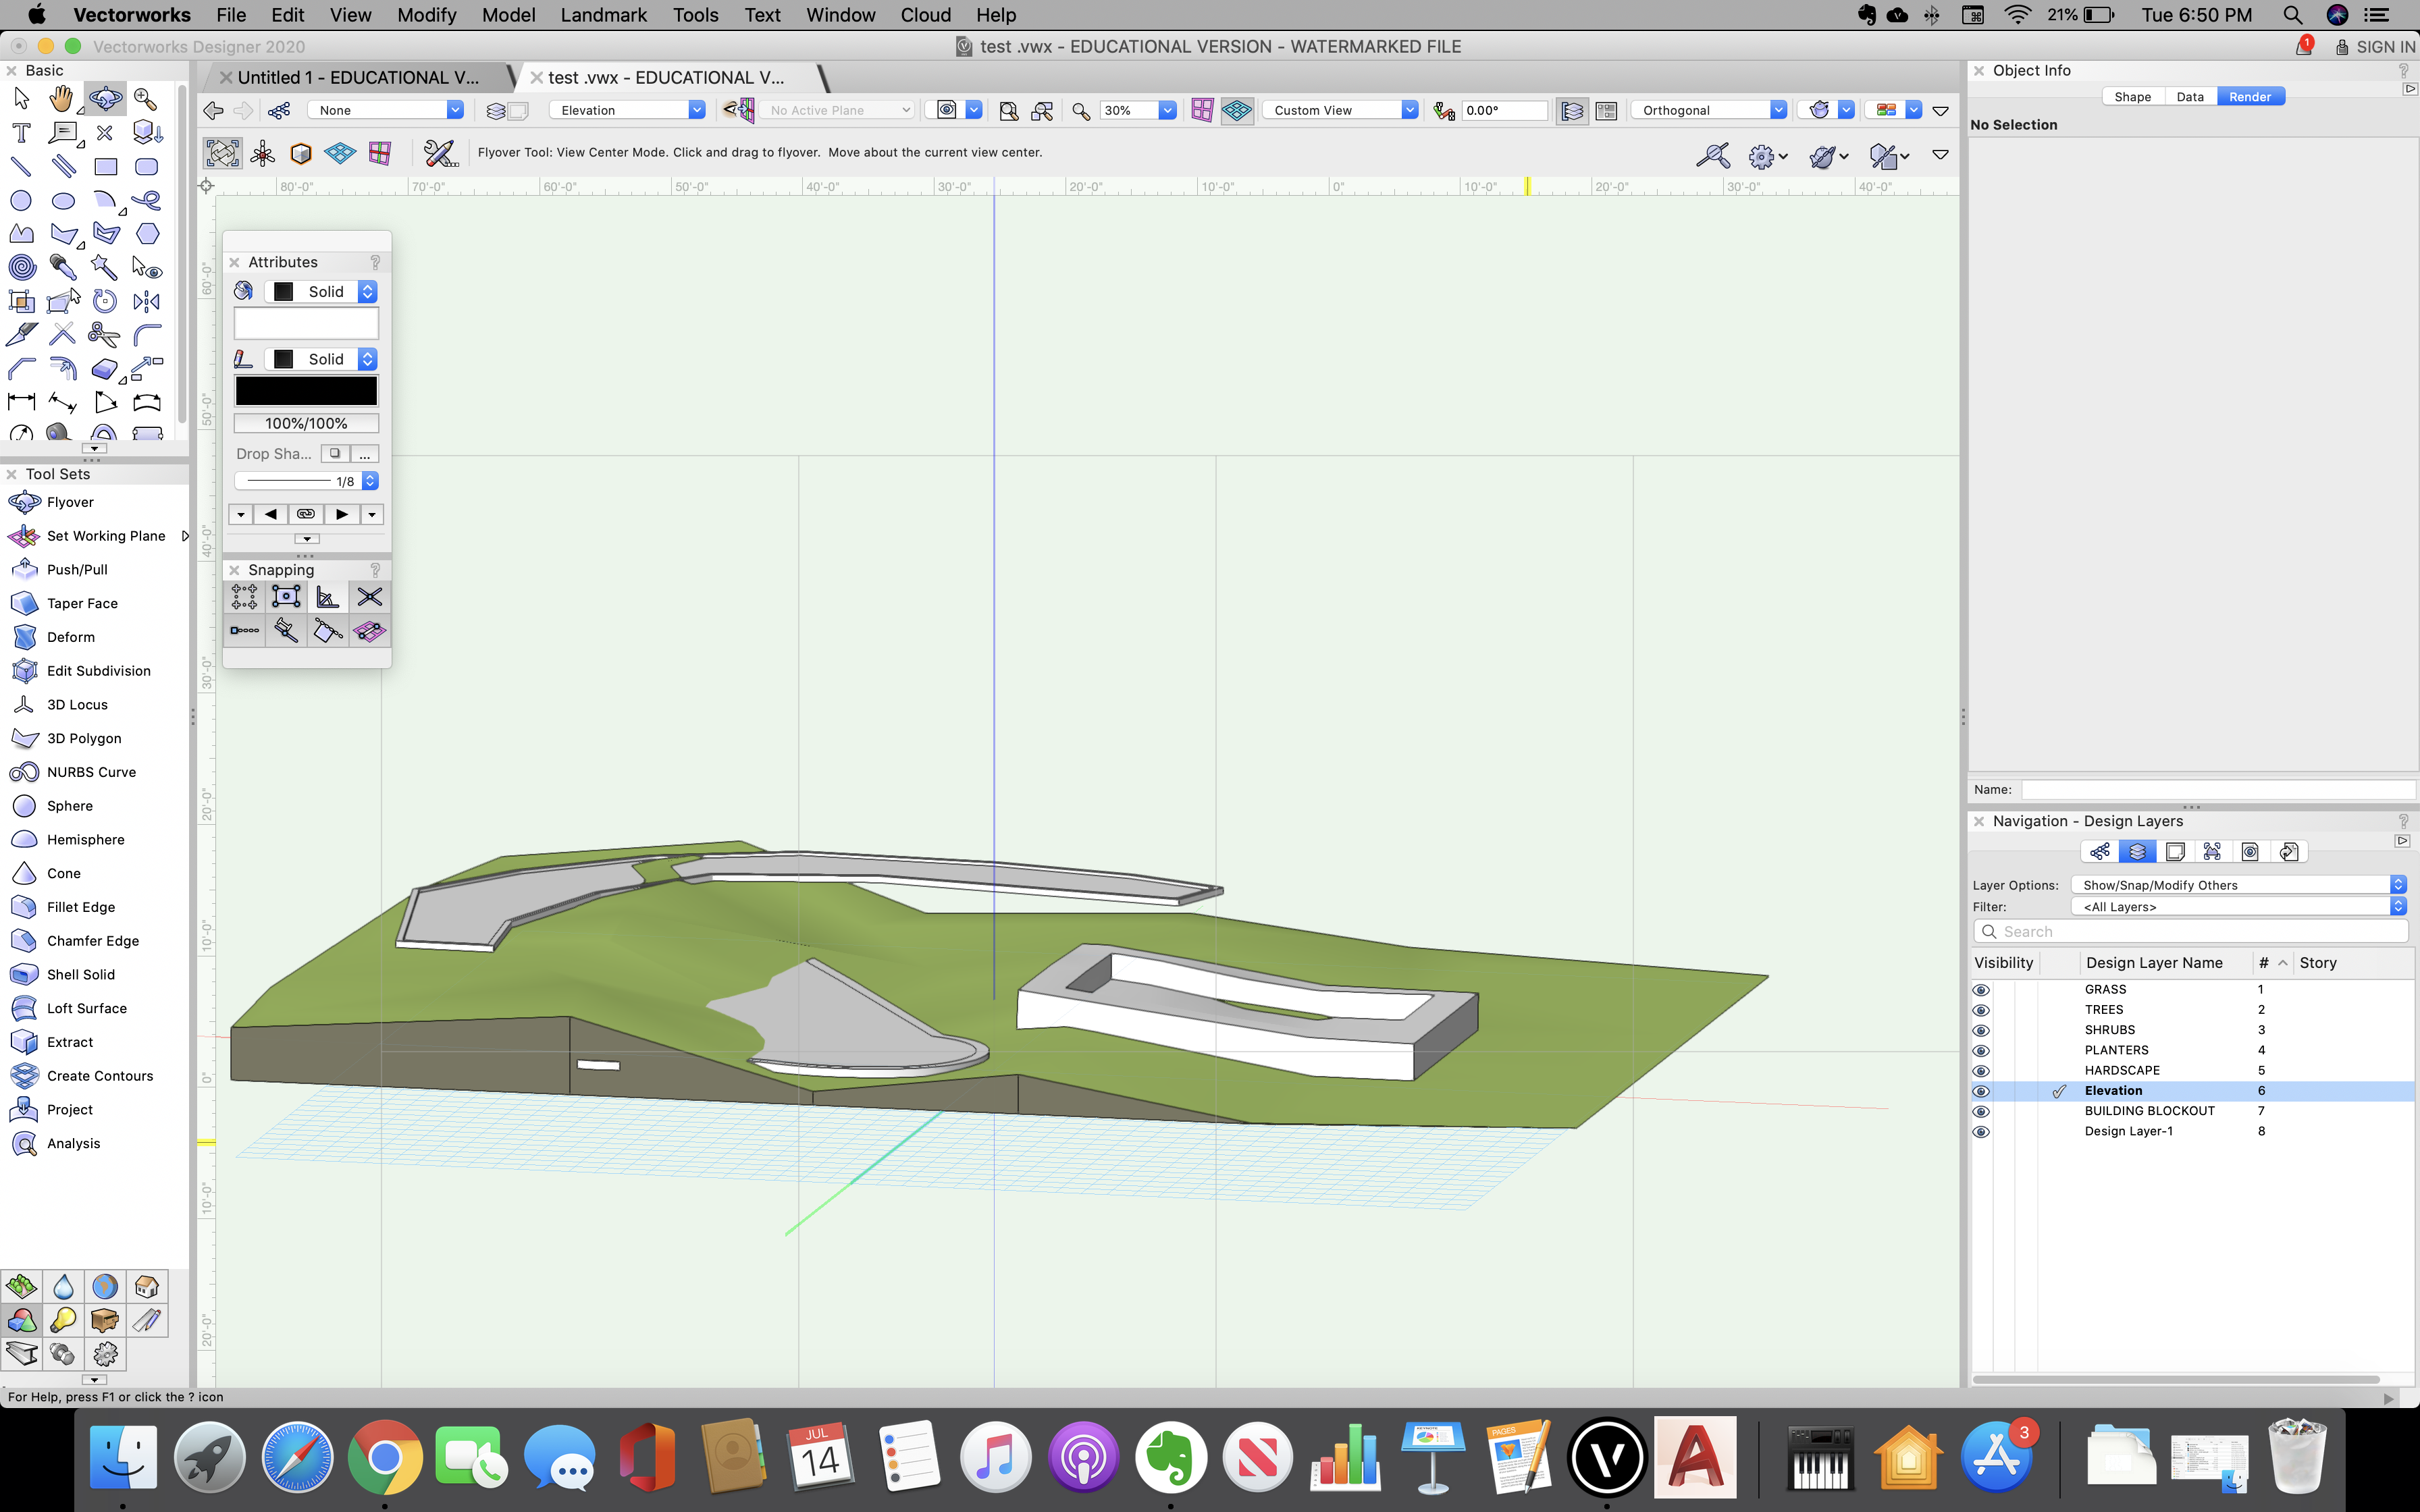Click the SIGN IN button
The height and width of the screenshot is (1512, 2420).
point(2384,46)
